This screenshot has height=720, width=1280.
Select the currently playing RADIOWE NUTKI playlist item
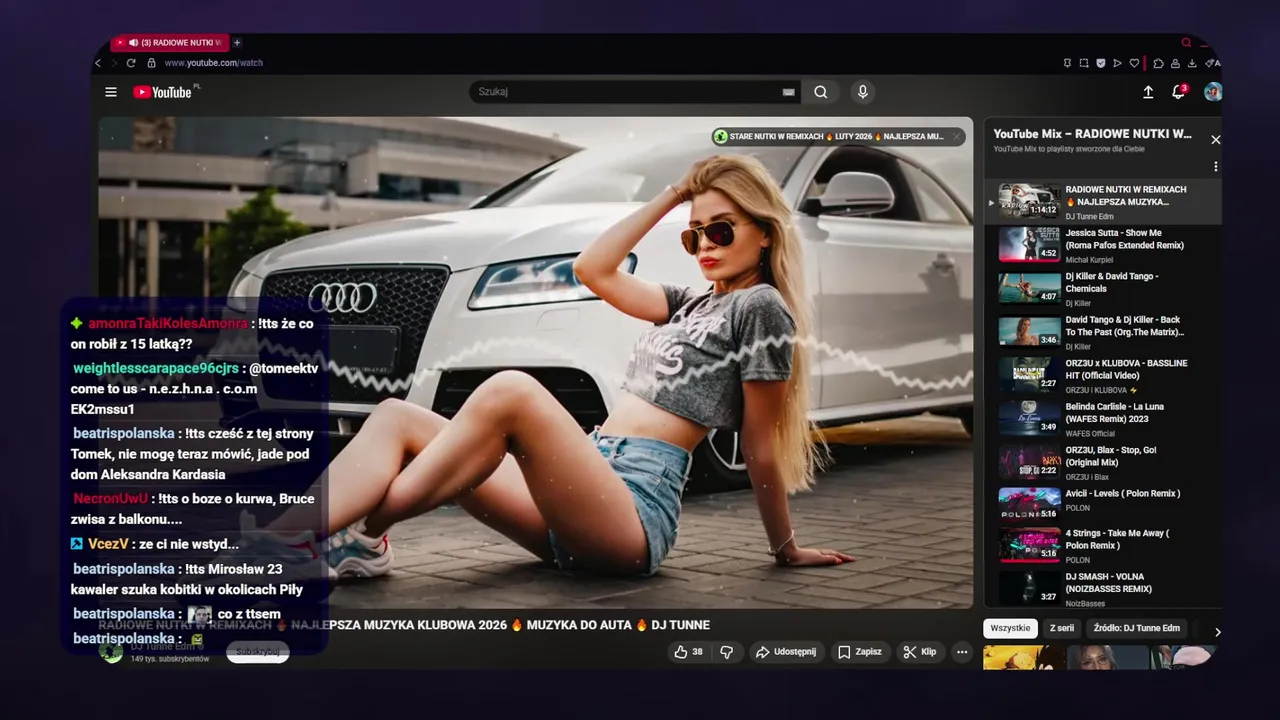coord(1102,202)
